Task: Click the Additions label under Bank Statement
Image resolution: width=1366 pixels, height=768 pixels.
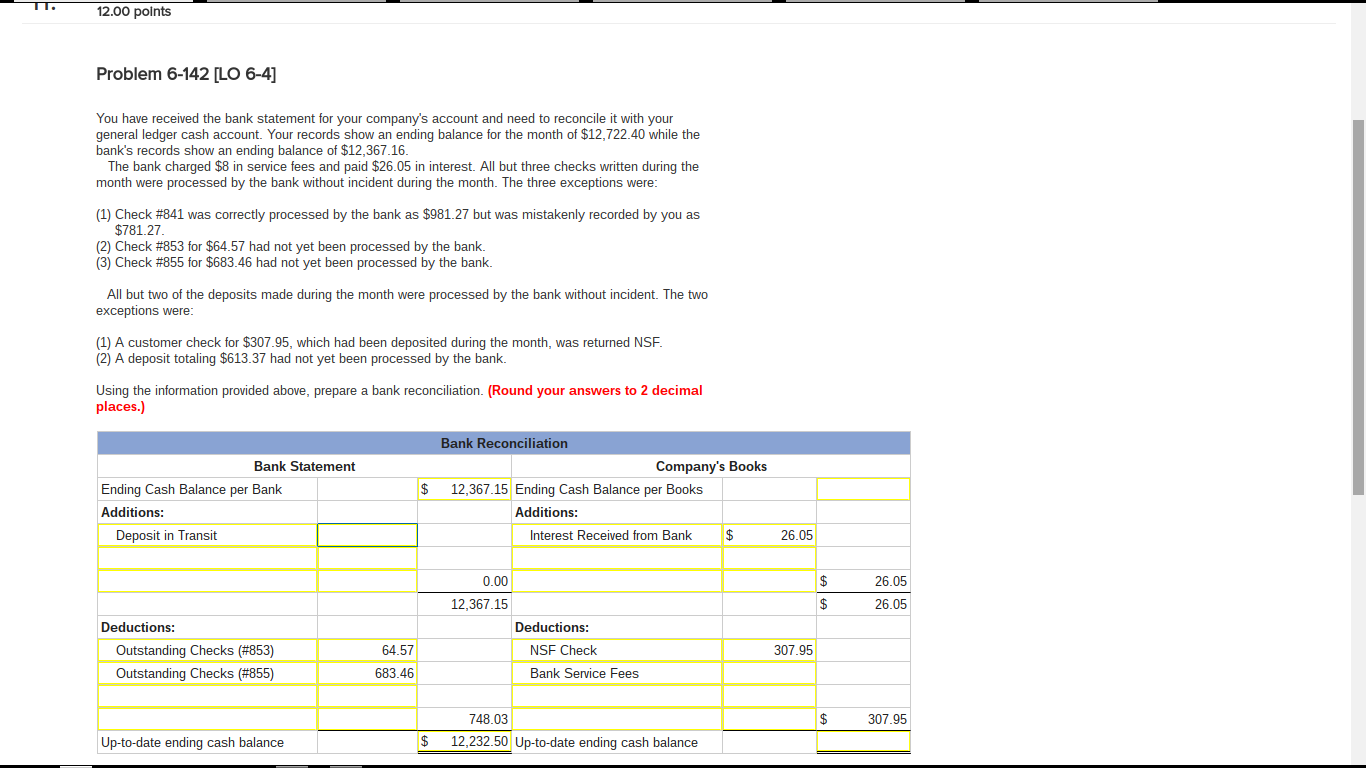Action: tap(132, 512)
